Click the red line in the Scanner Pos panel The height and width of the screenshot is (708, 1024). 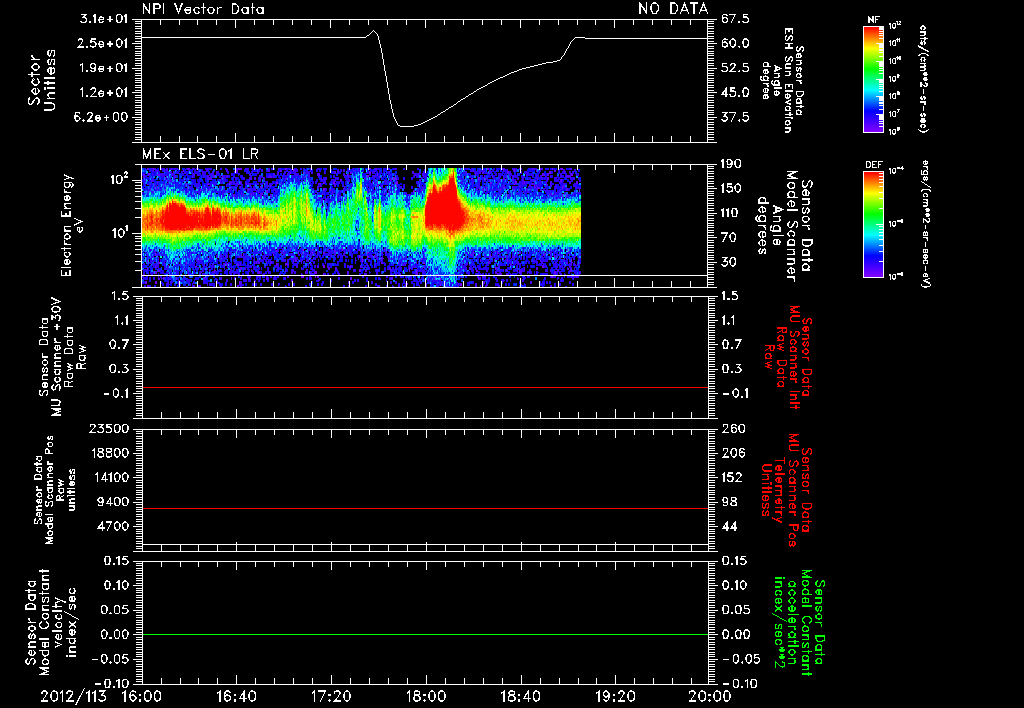tap(425, 508)
